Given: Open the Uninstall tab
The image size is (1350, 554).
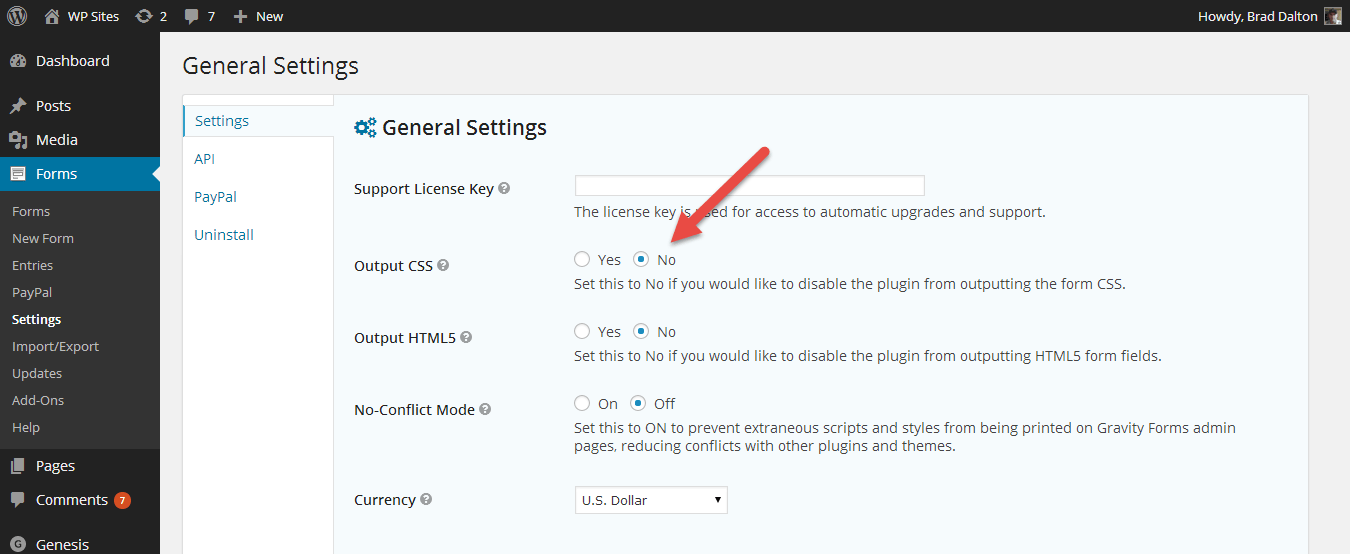Looking at the screenshot, I should pos(224,235).
